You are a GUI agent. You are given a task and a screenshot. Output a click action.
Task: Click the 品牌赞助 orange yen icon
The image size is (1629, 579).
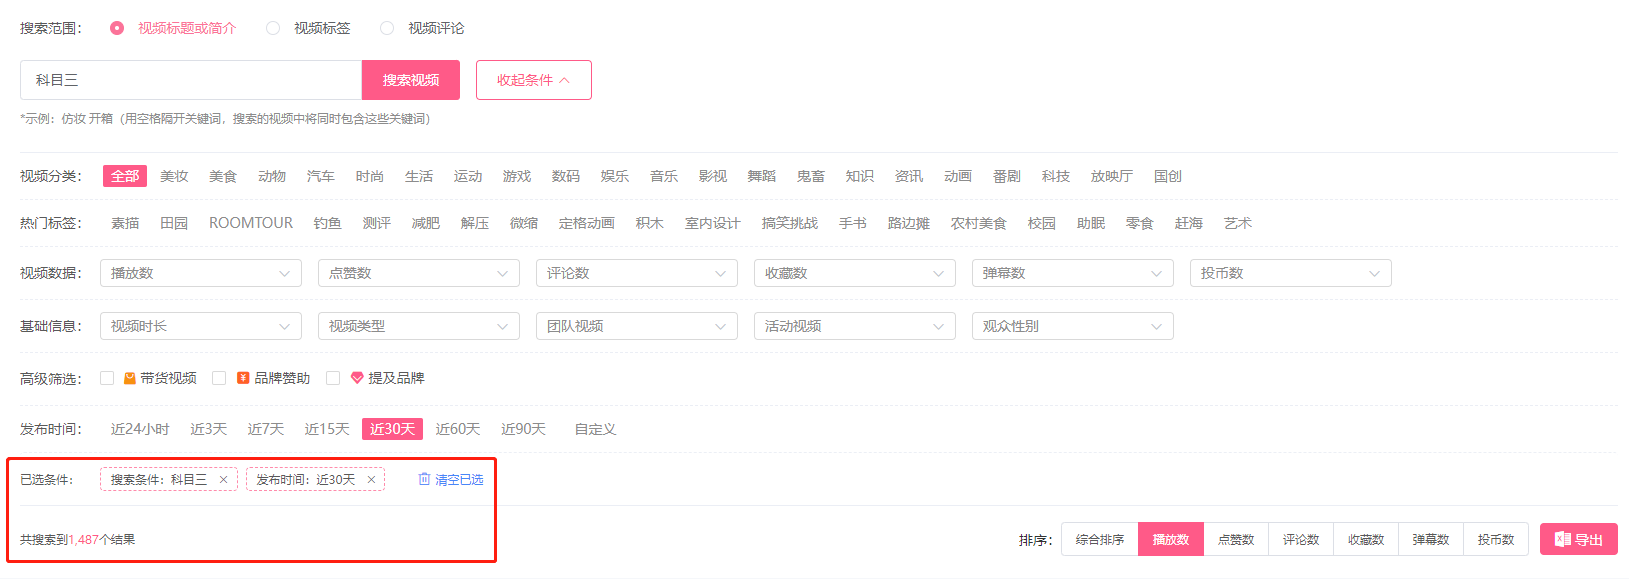click(243, 378)
